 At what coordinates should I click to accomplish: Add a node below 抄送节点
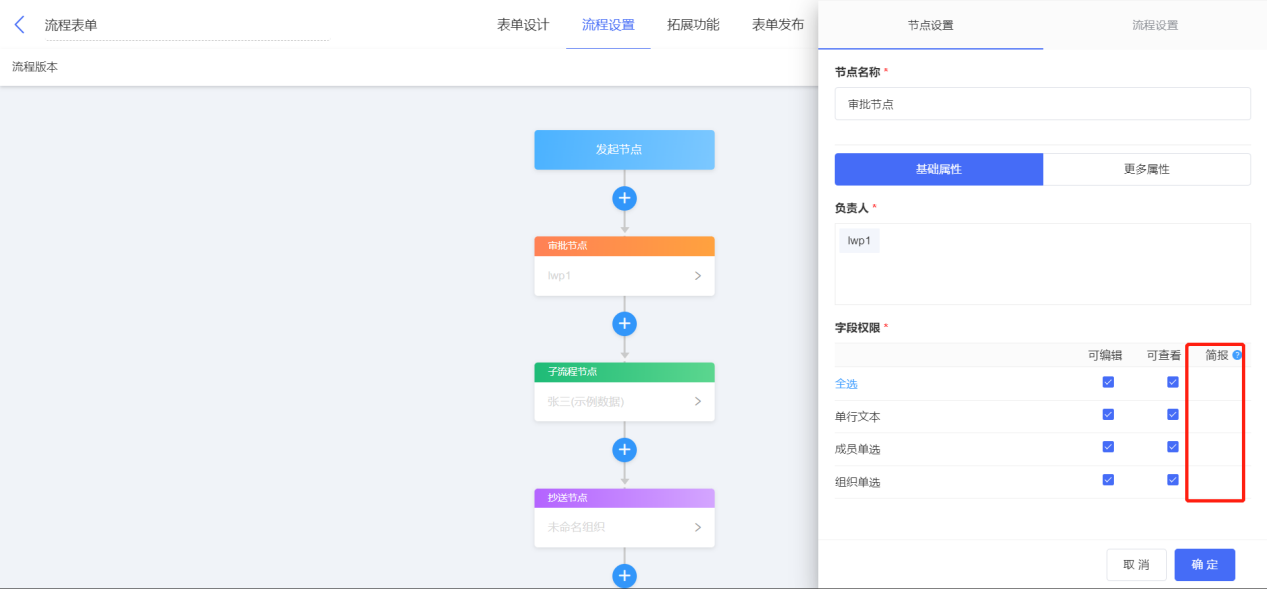(x=624, y=576)
